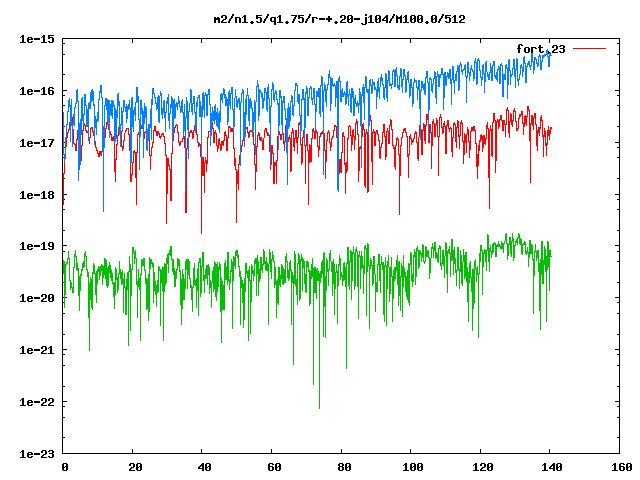Click y-axis label 1e-18
The height and width of the screenshot is (480, 640).
[x=37, y=195]
